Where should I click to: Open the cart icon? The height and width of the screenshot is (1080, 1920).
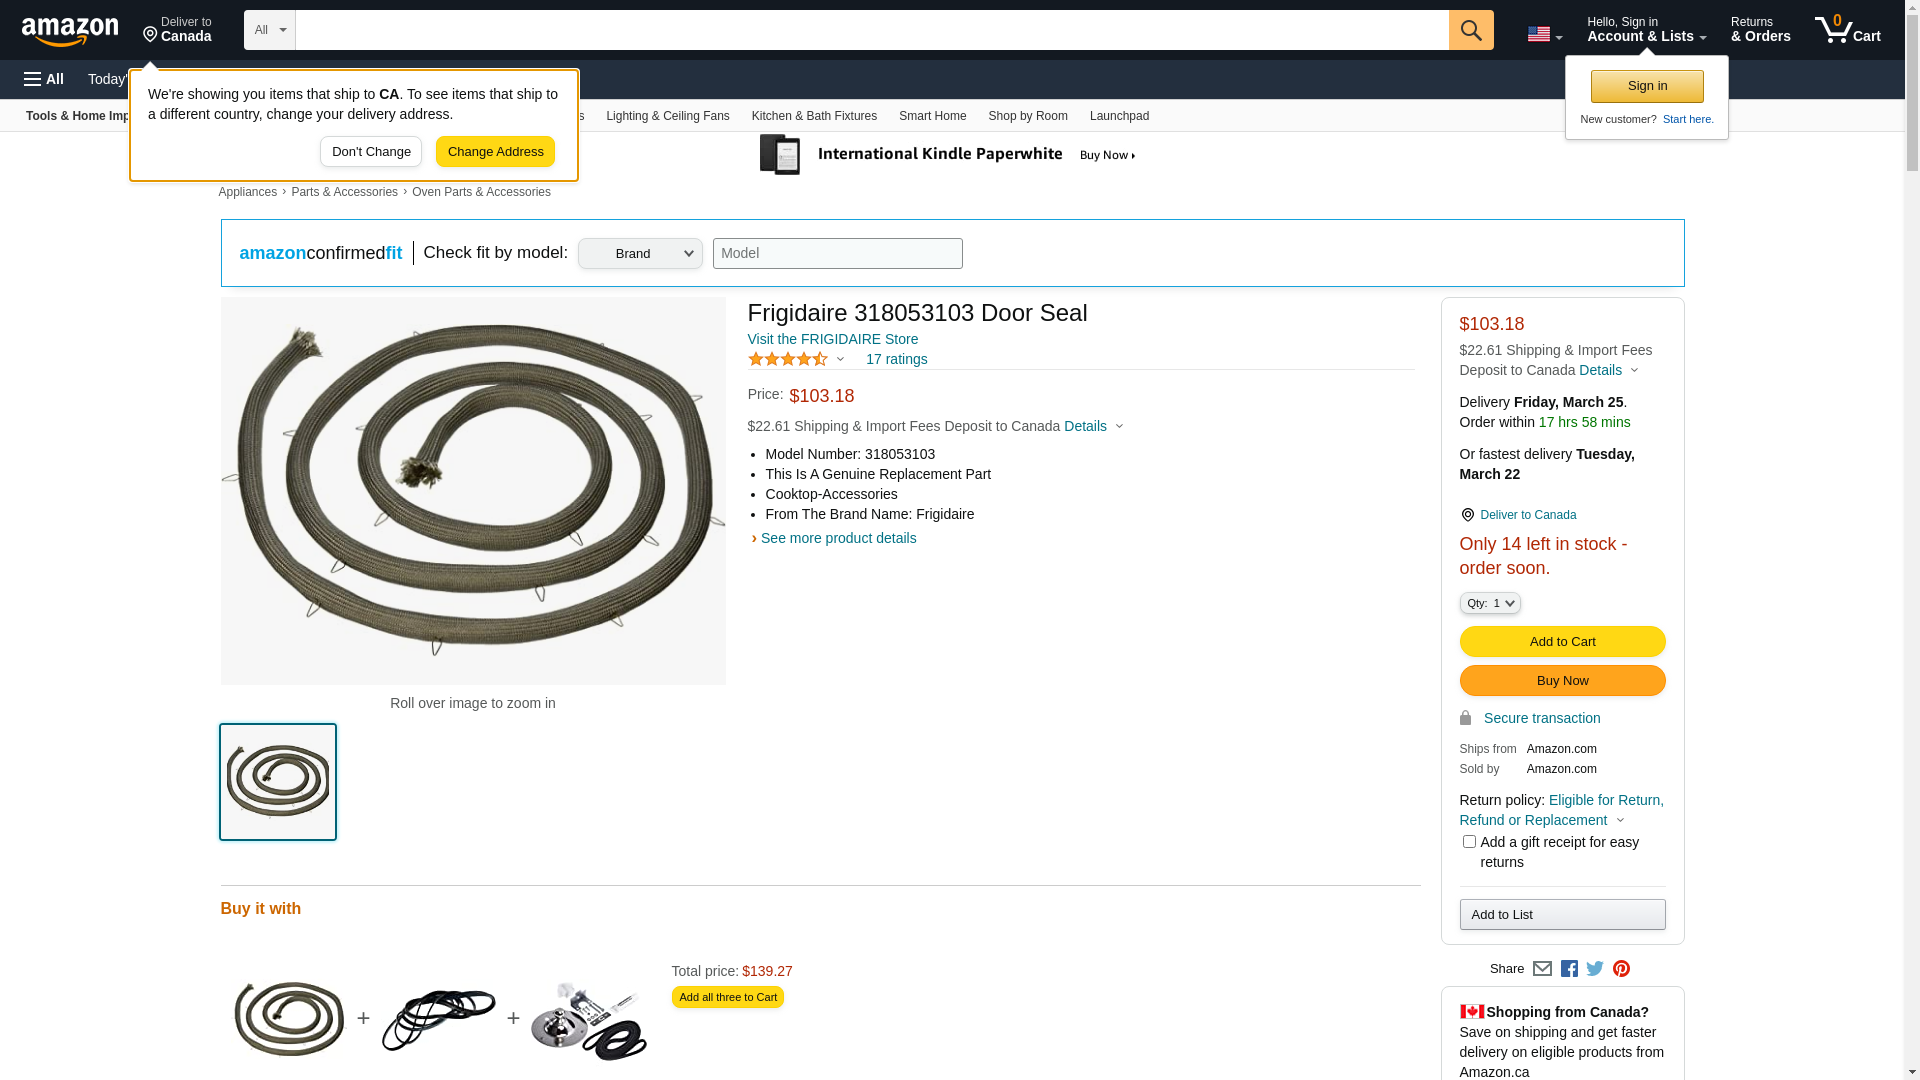tap(1848, 30)
